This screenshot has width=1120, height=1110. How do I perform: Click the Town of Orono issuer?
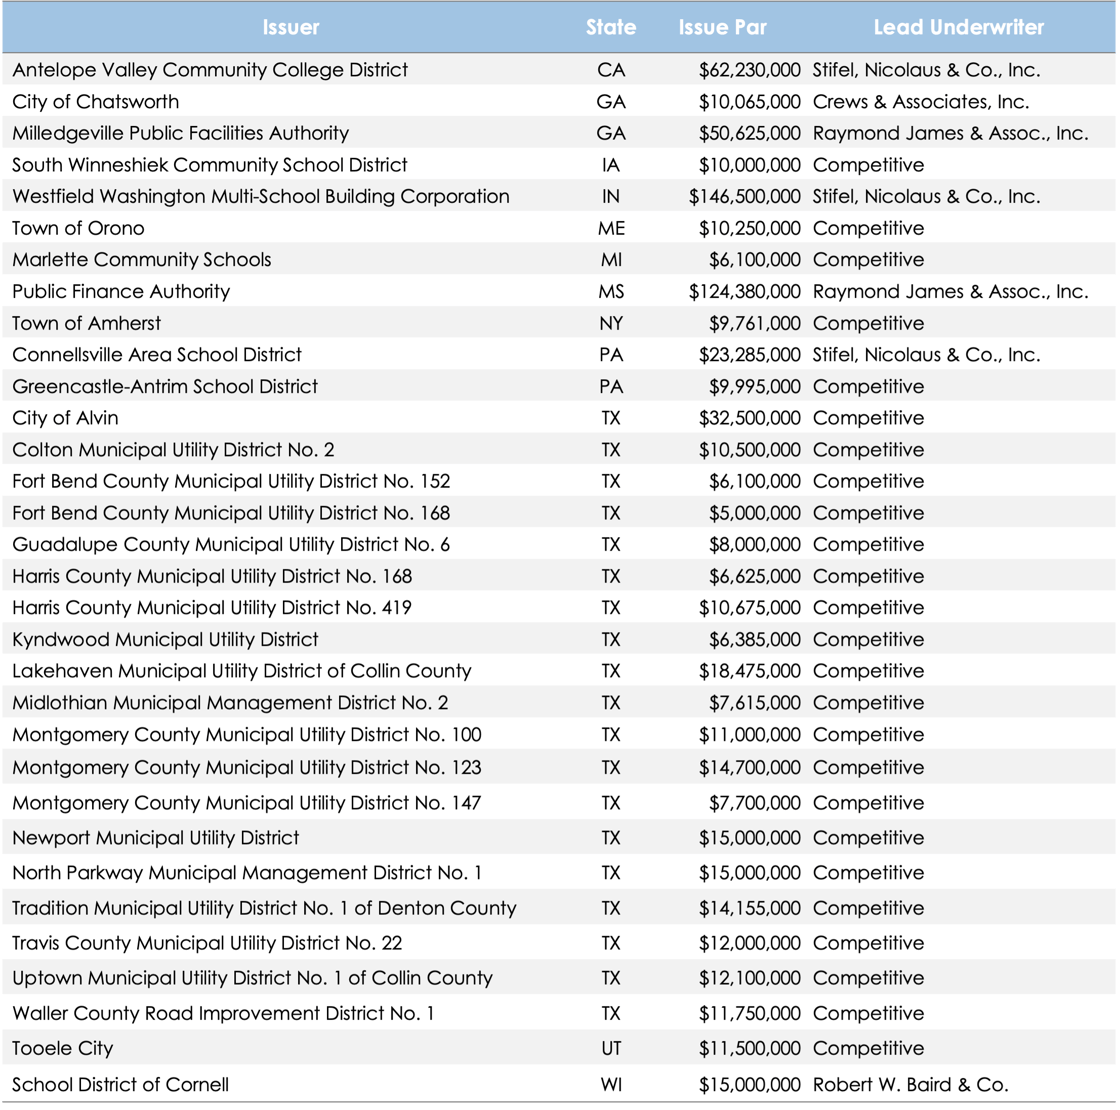pyautogui.click(x=79, y=228)
